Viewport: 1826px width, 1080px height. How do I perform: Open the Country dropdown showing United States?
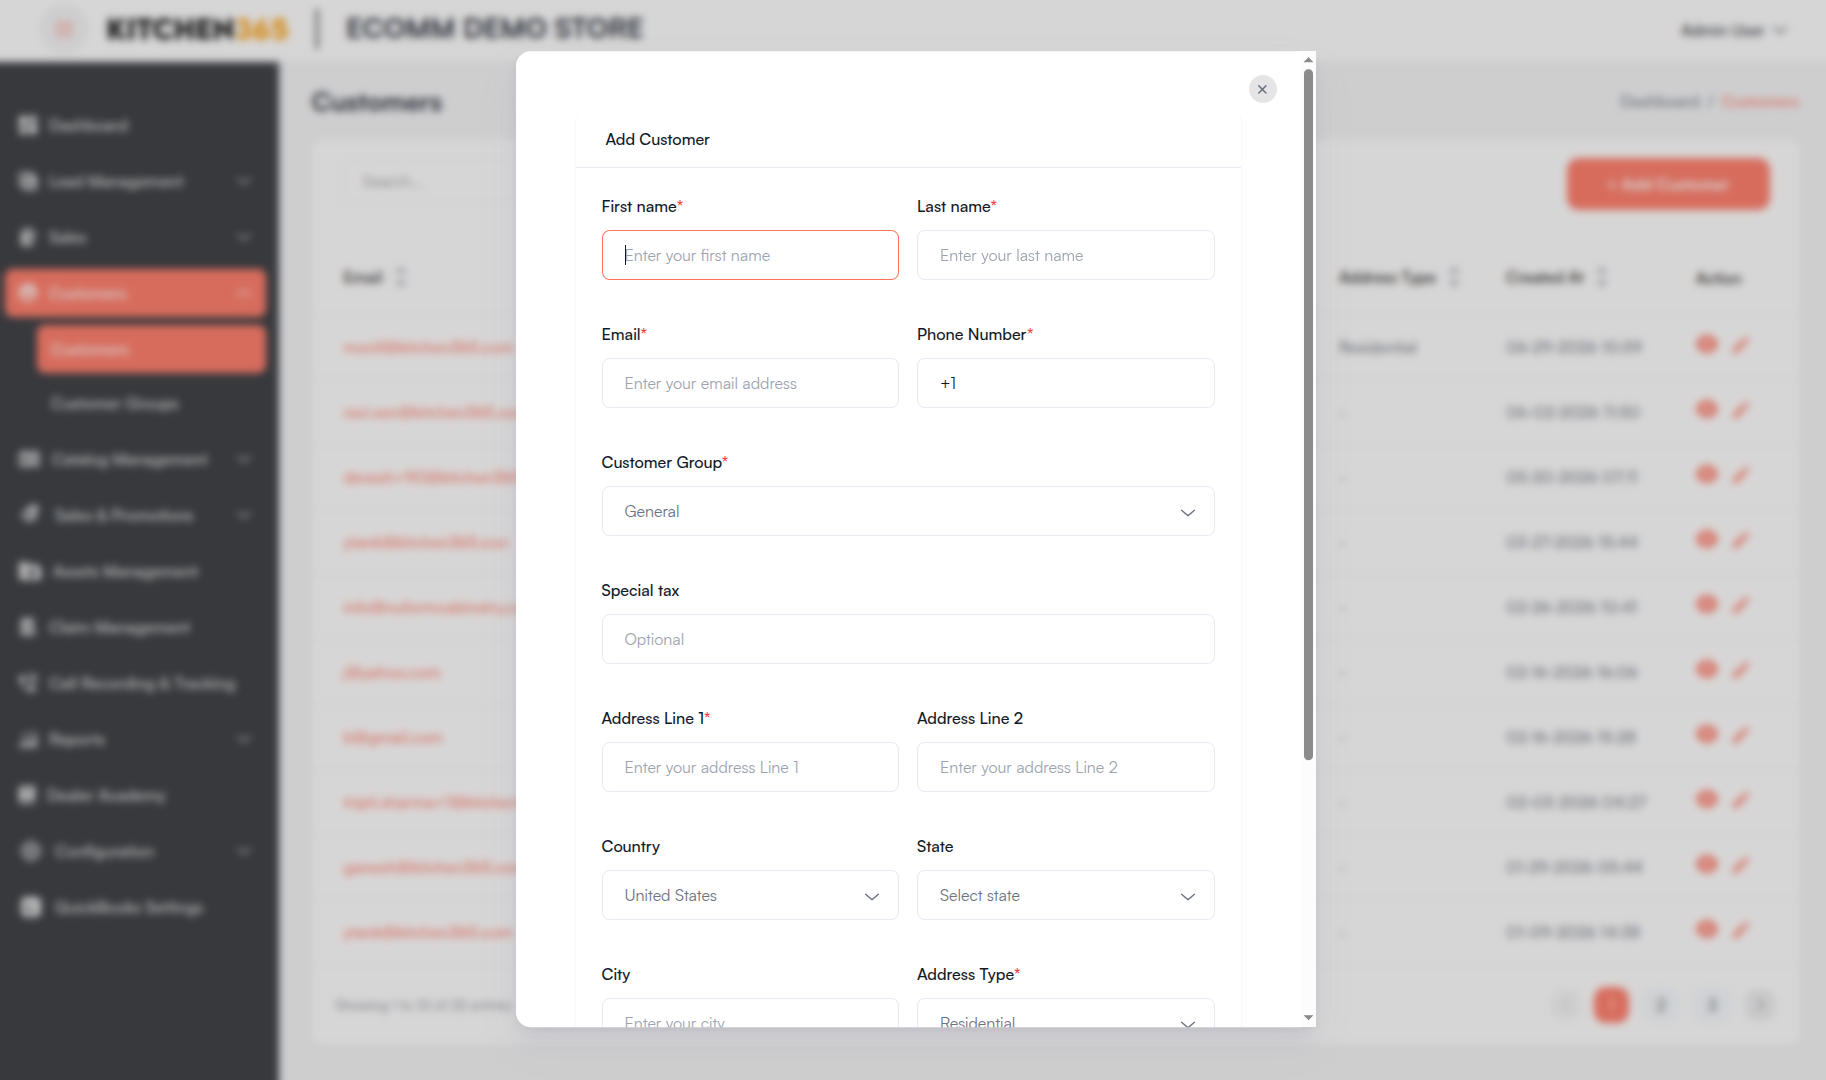pos(750,895)
